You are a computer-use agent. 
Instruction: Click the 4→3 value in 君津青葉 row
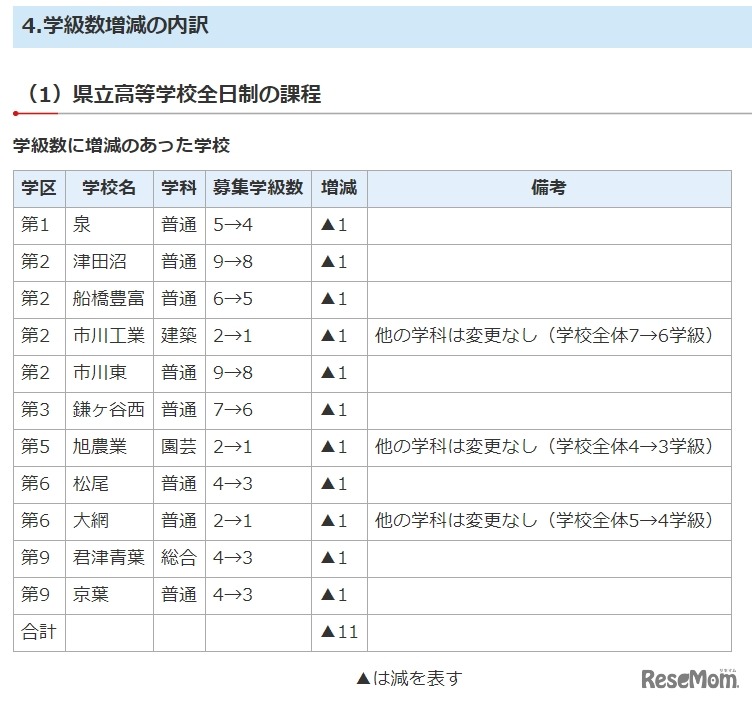pyautogui.click(x=233, y=558)
